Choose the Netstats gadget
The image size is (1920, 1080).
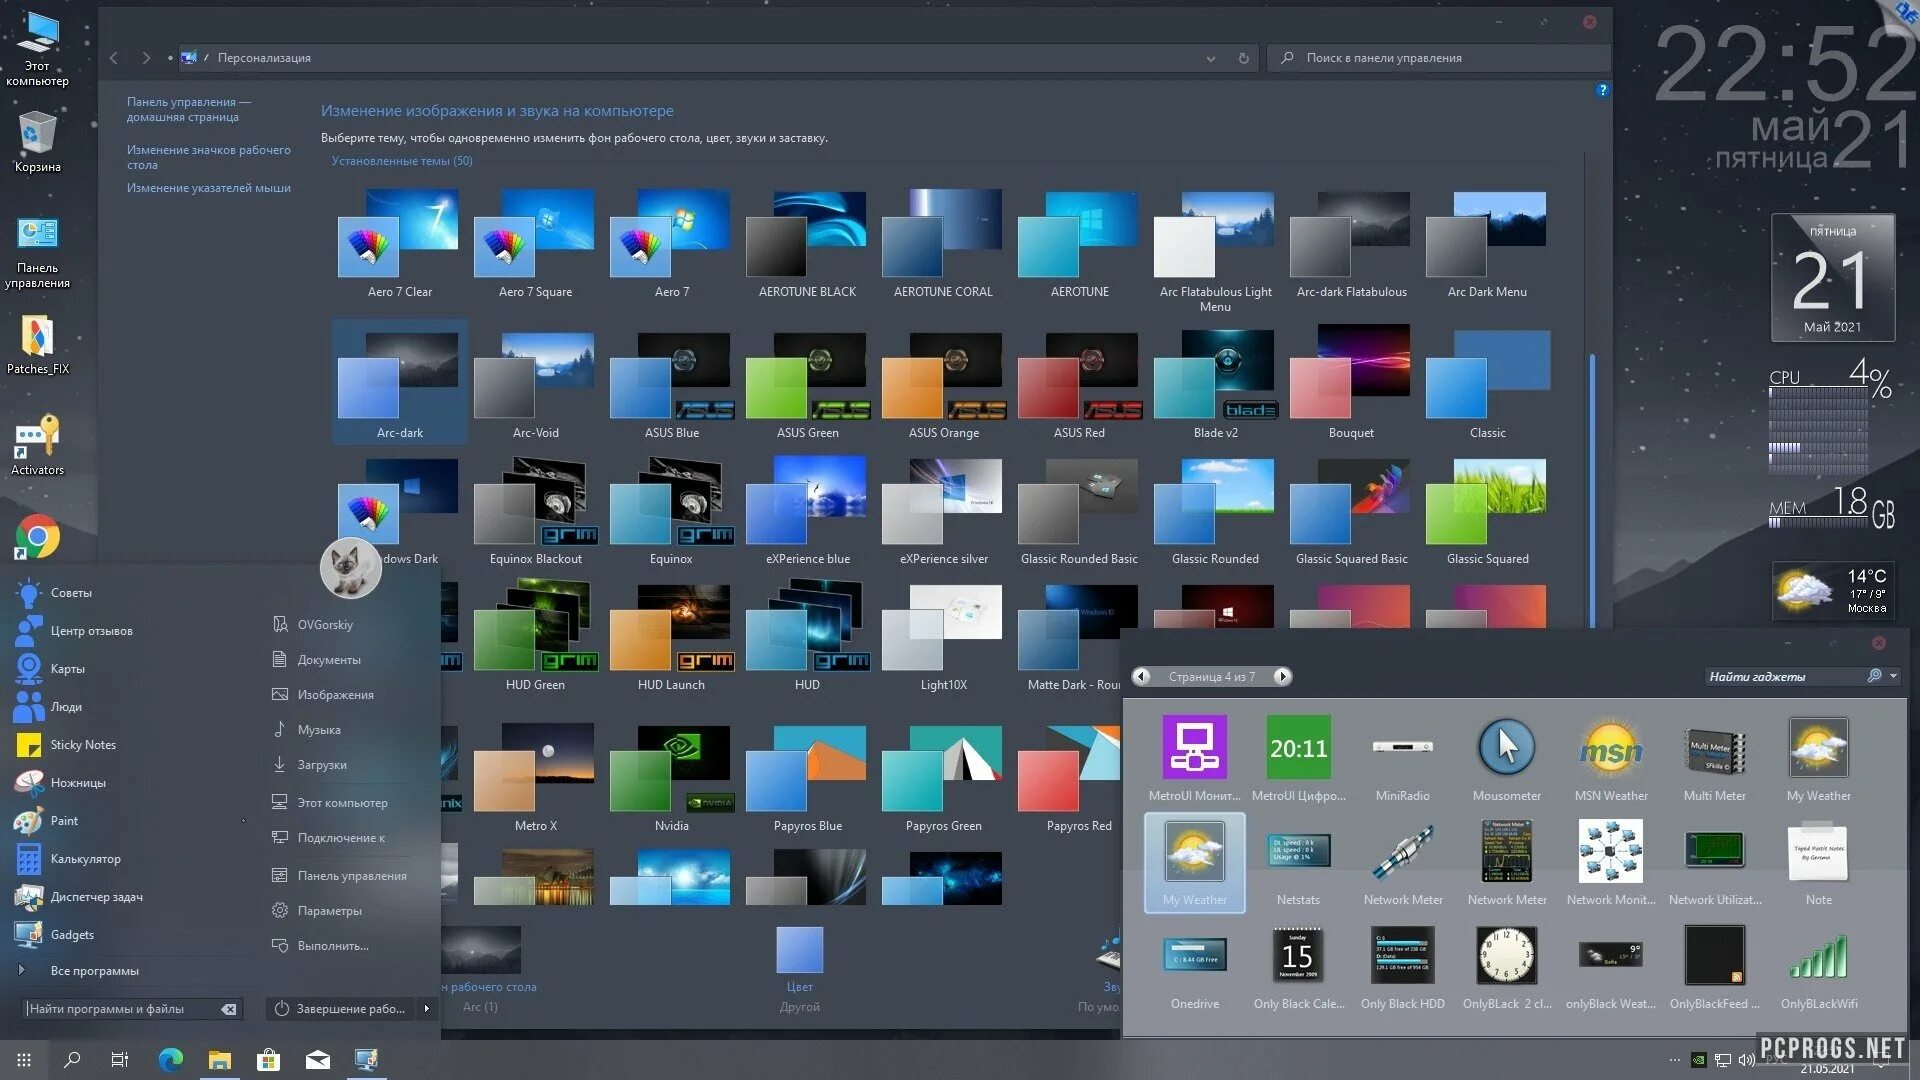(x=1298, y=862)
